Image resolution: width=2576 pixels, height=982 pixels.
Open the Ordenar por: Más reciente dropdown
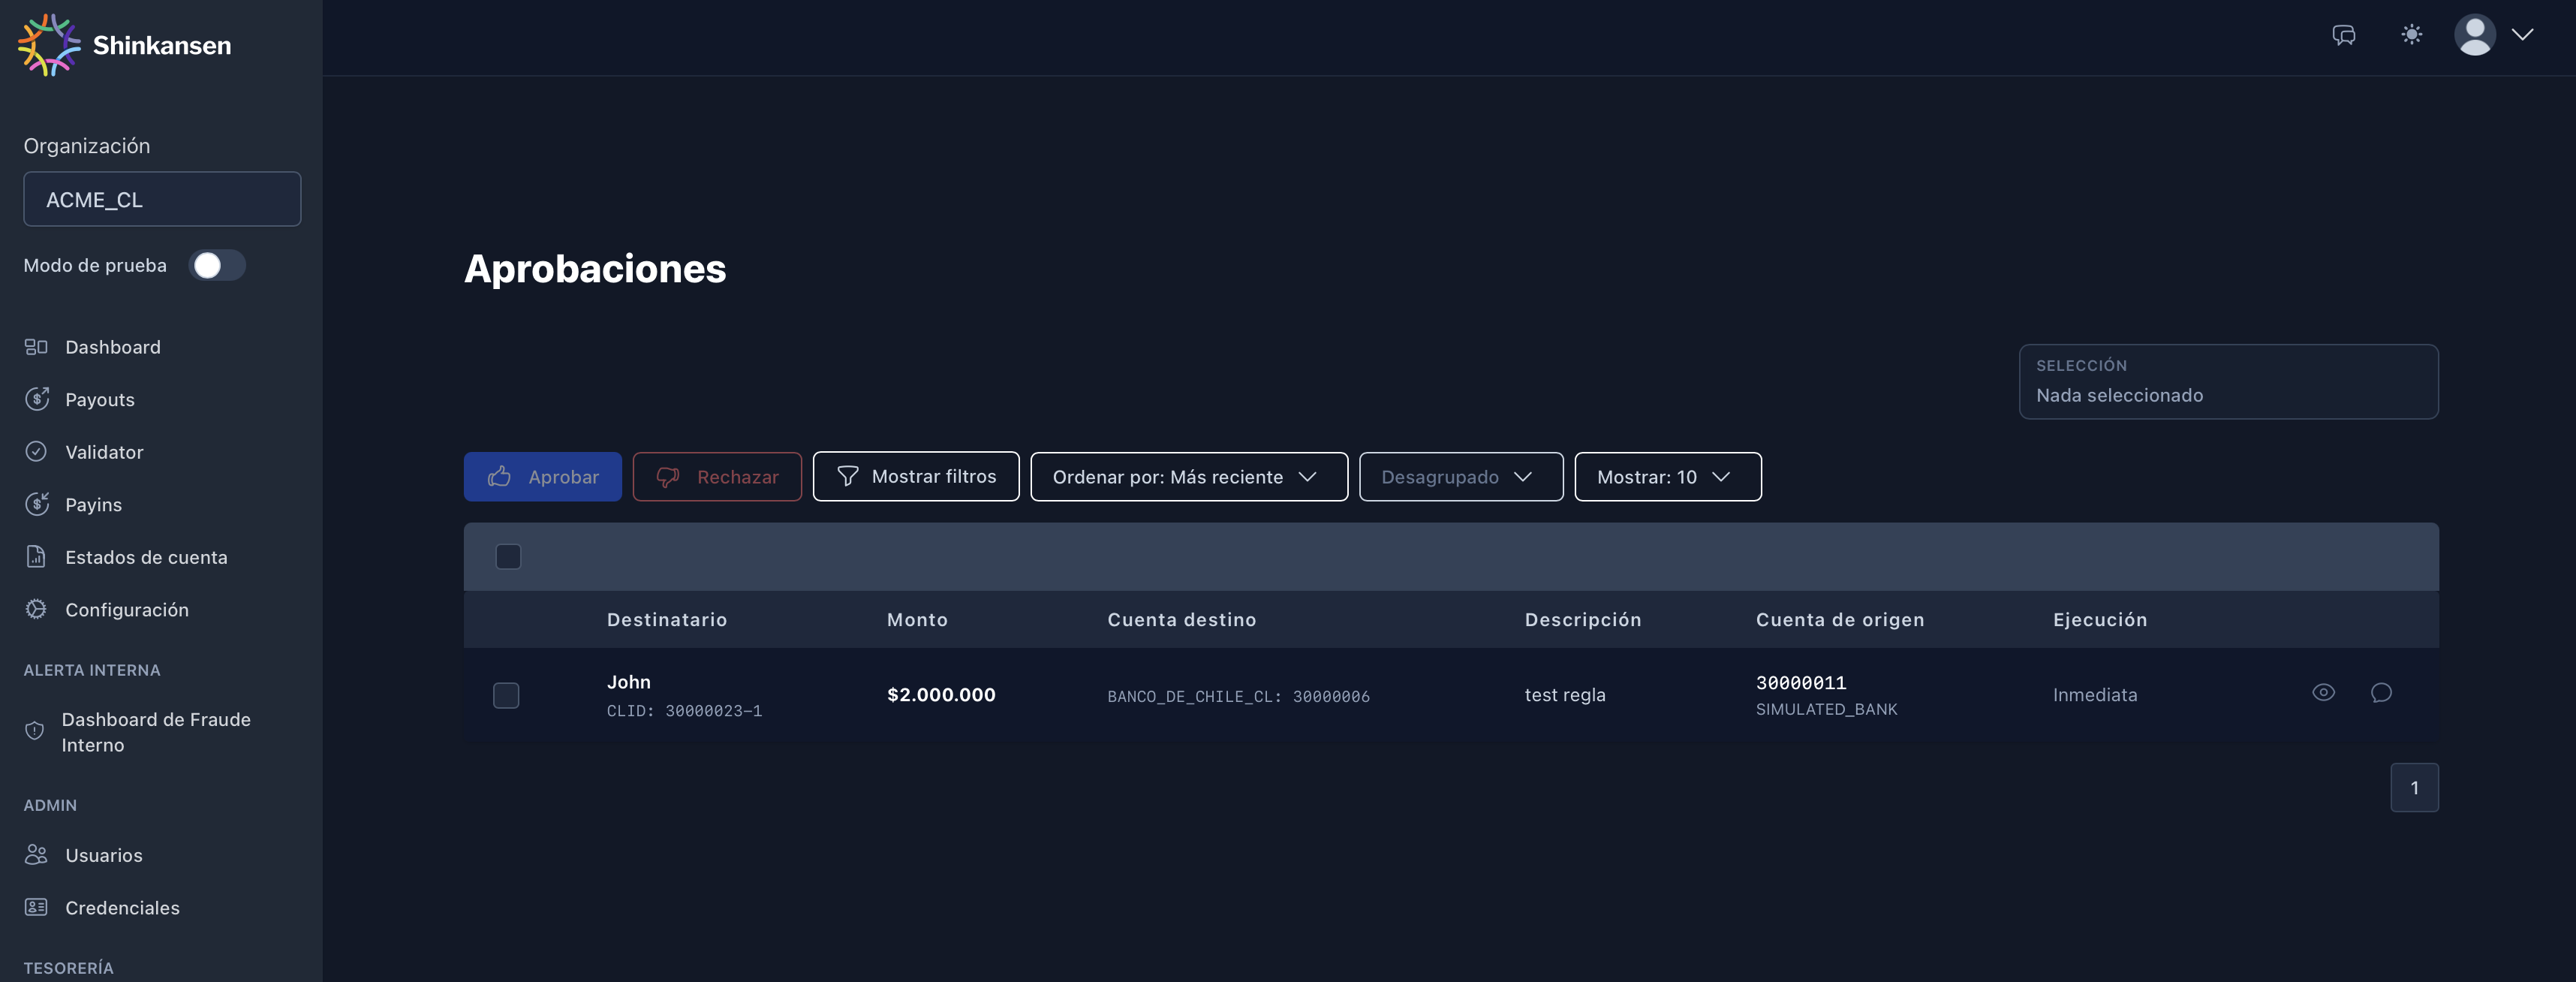click(x=1189, y=477)
